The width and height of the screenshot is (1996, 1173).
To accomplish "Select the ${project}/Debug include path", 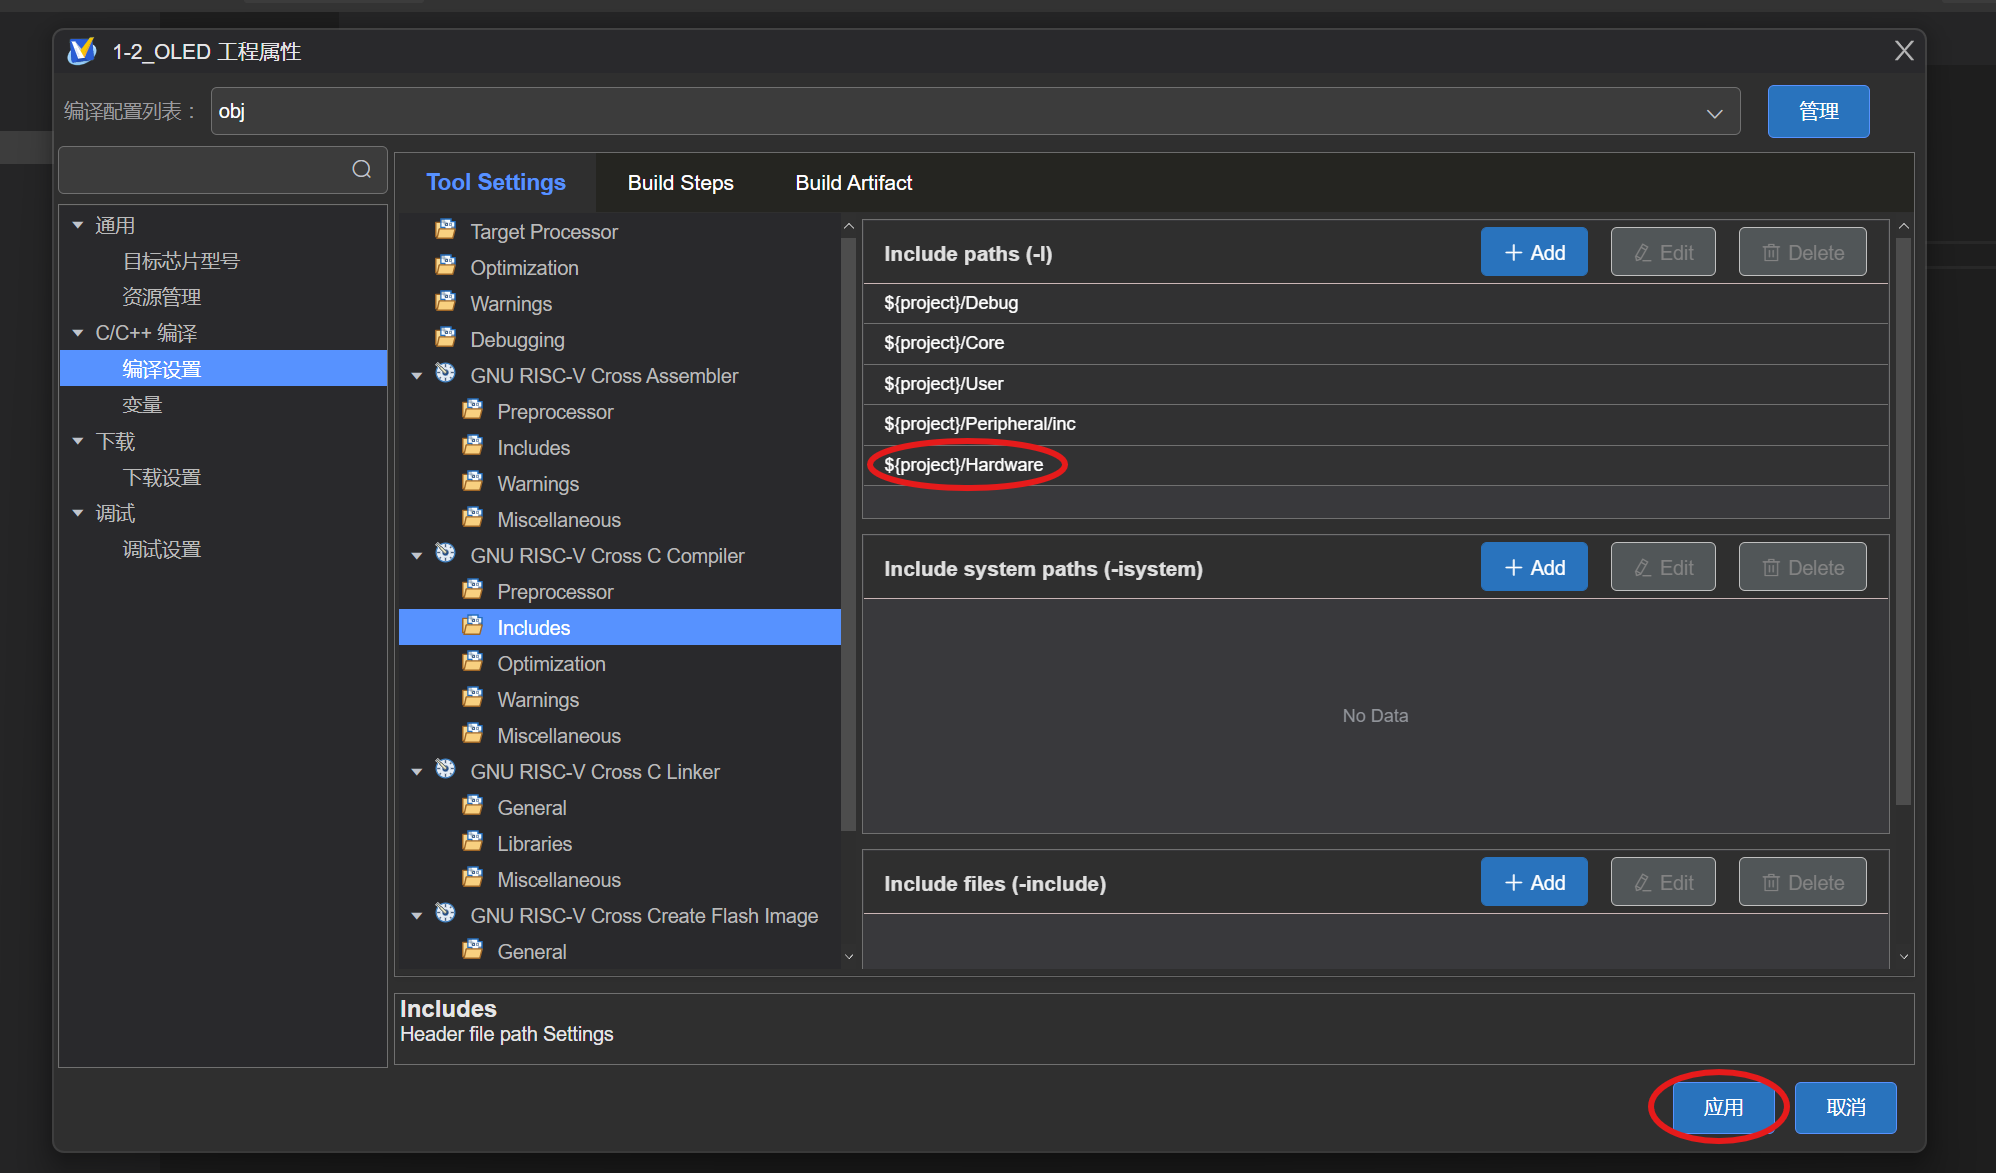I will click(1375, 303).
